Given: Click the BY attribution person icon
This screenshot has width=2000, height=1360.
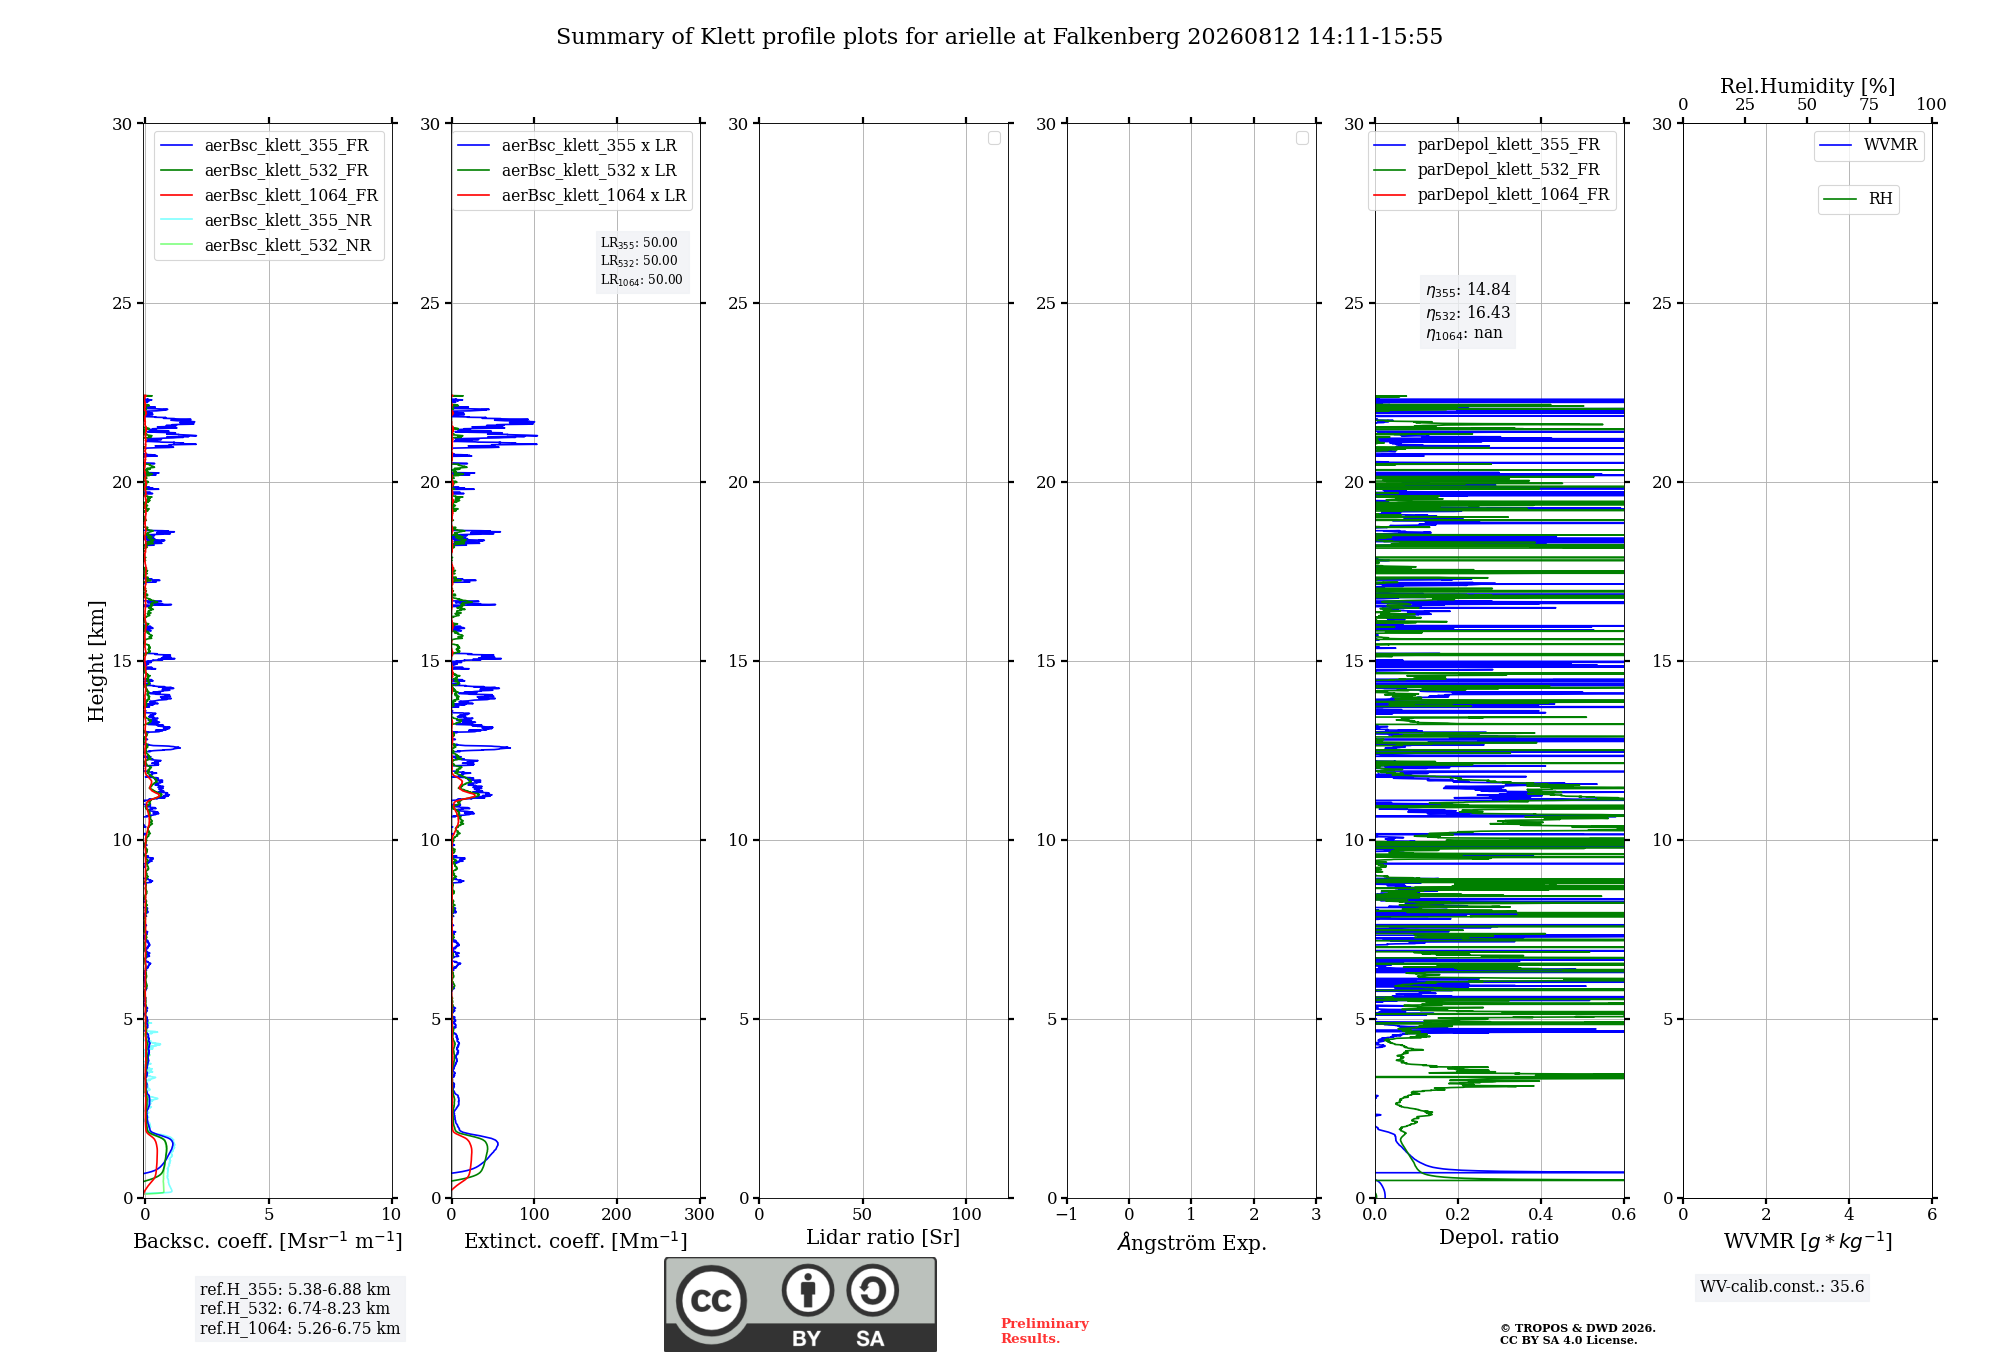Looking at the screenshot, I should [x=808, y=1290].
